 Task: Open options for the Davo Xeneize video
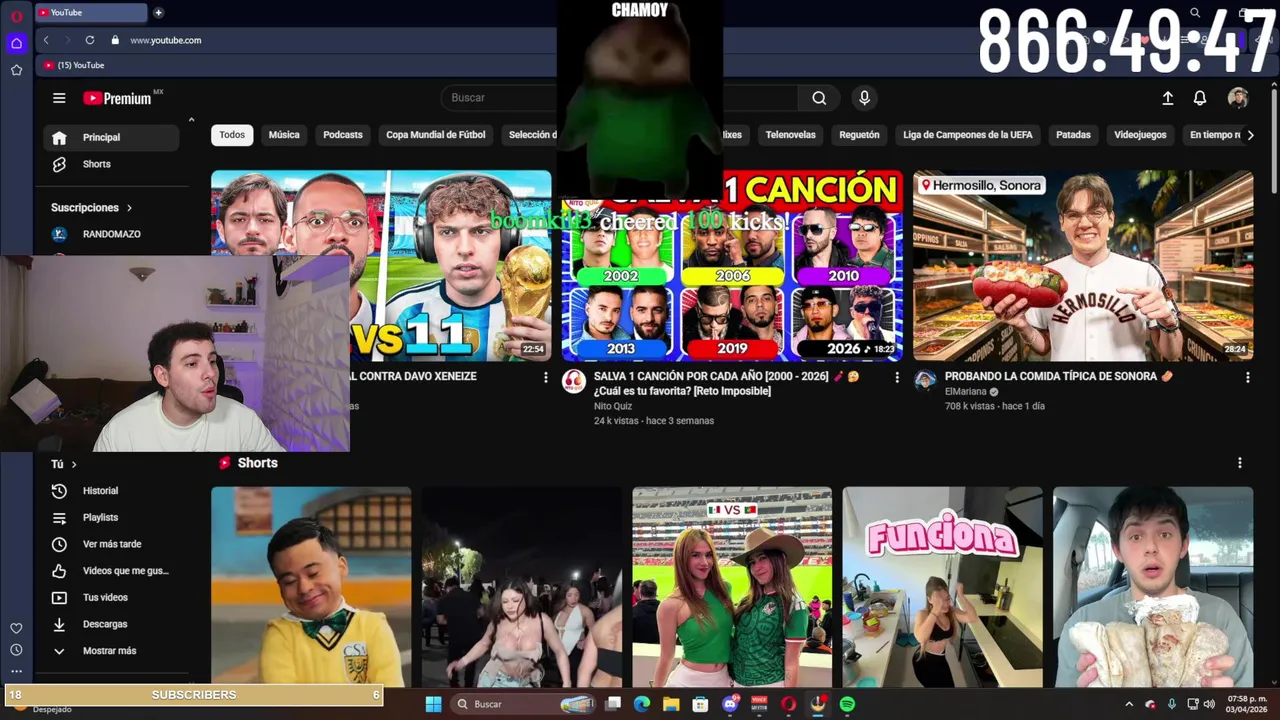coord(545,377)
